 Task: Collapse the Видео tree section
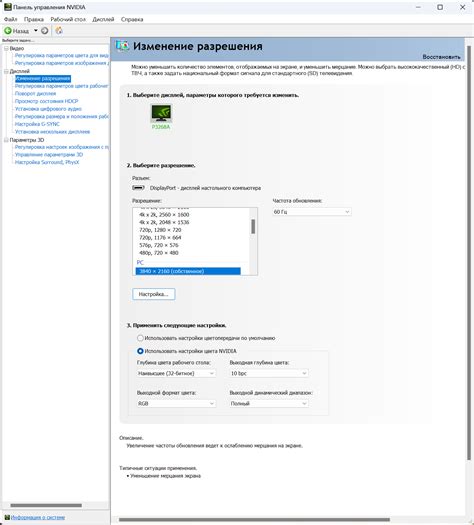point(6,49)
